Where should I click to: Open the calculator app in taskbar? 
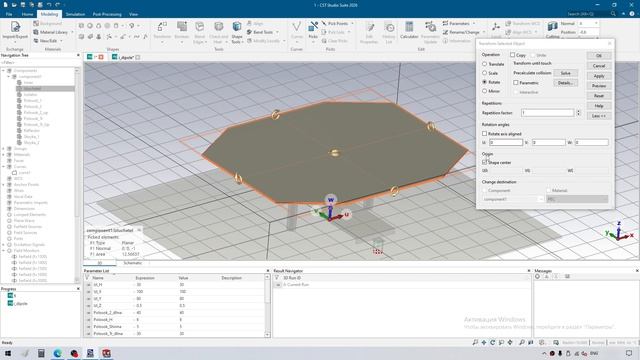[41, 353]
